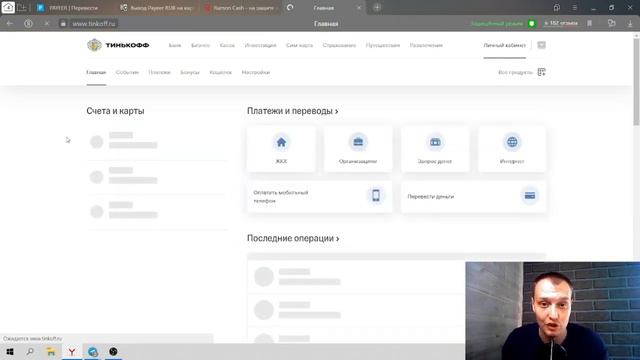Switch to the Ramon Cash tab
640x360 pixels.
(x=241, y=8)
